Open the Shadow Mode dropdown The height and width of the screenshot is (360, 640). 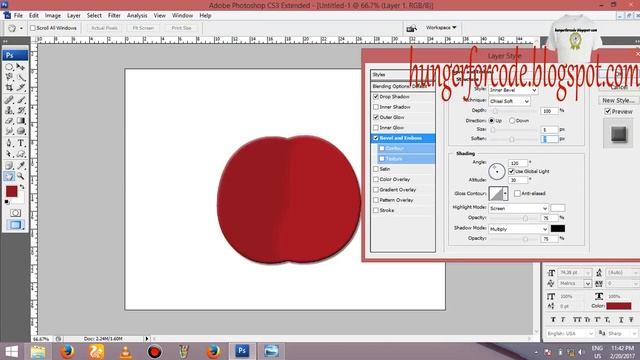(518, 229)
